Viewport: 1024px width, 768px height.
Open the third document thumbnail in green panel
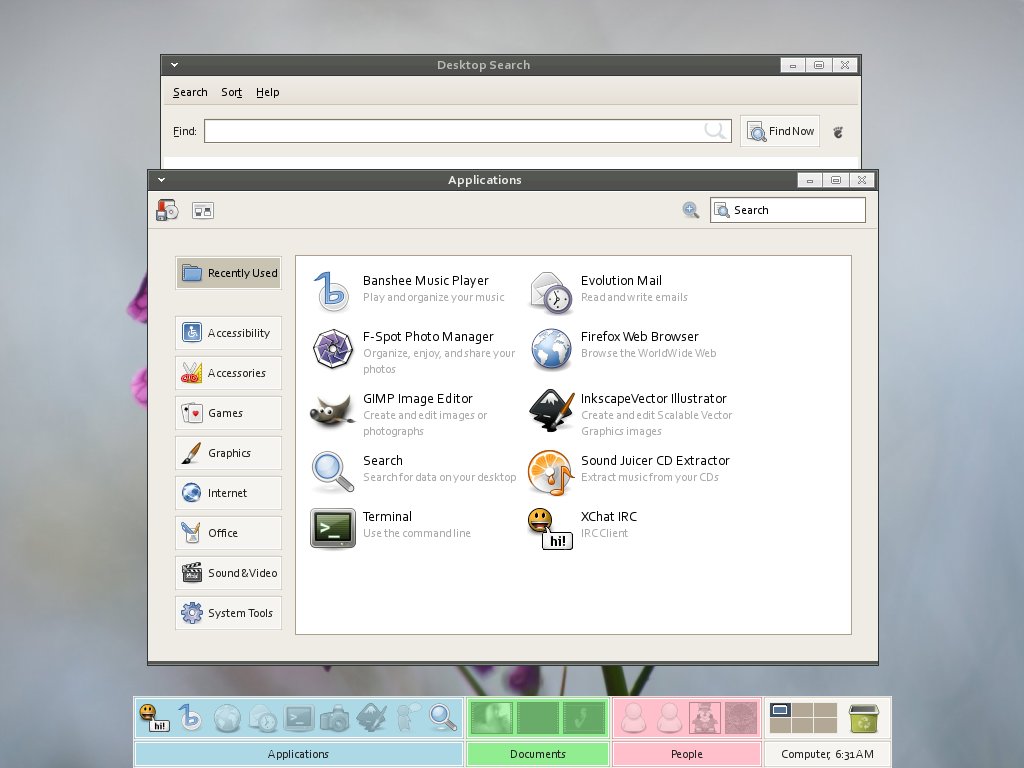(584, 718)
